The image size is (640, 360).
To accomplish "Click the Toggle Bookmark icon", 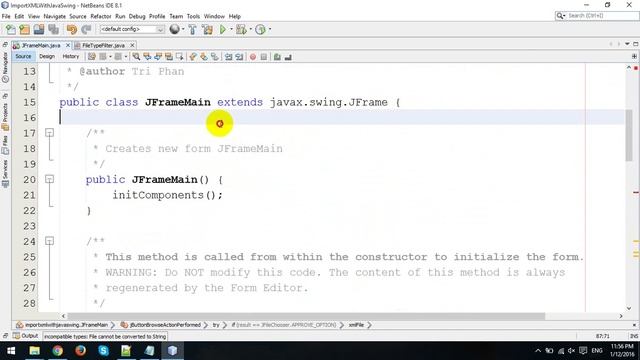I will [x=214, y=57].
